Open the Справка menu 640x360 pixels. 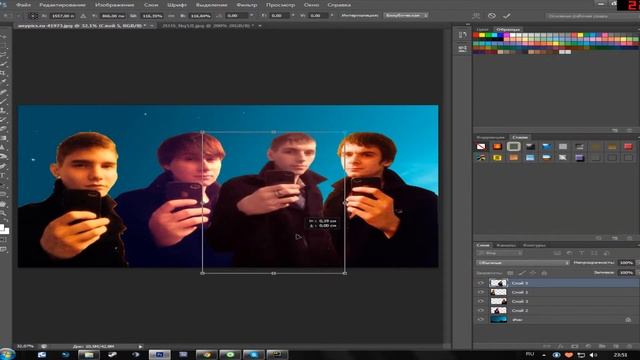click(339, 5)
